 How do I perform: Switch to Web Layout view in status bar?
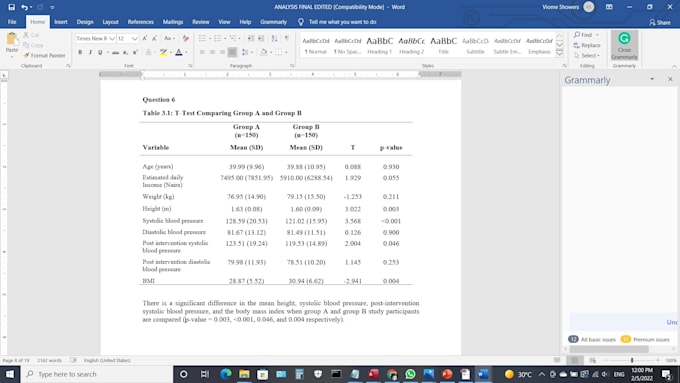592,360
